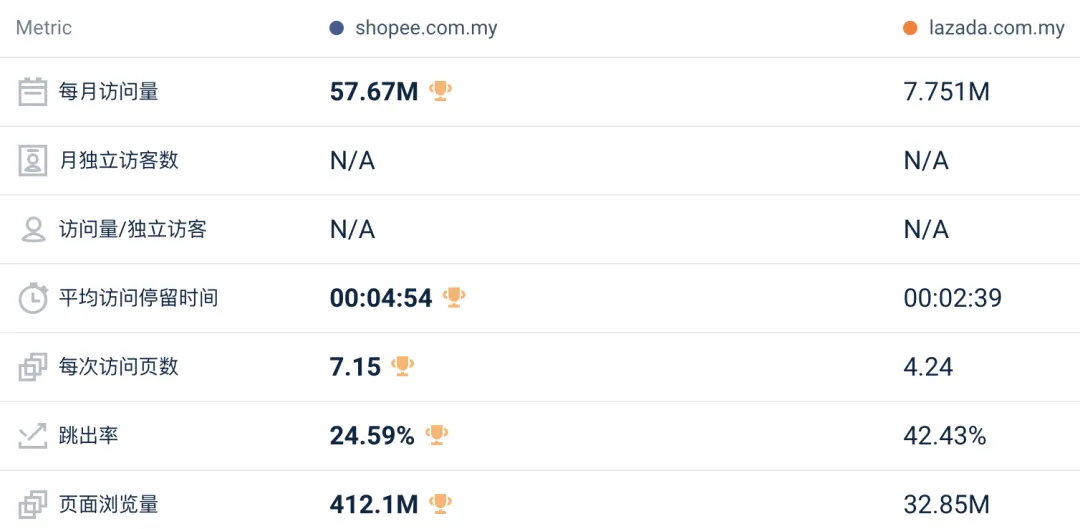This screenshot has height=529, width=1080.
Task: Click the blue dot for shopee.com.my
Action: 337,28
